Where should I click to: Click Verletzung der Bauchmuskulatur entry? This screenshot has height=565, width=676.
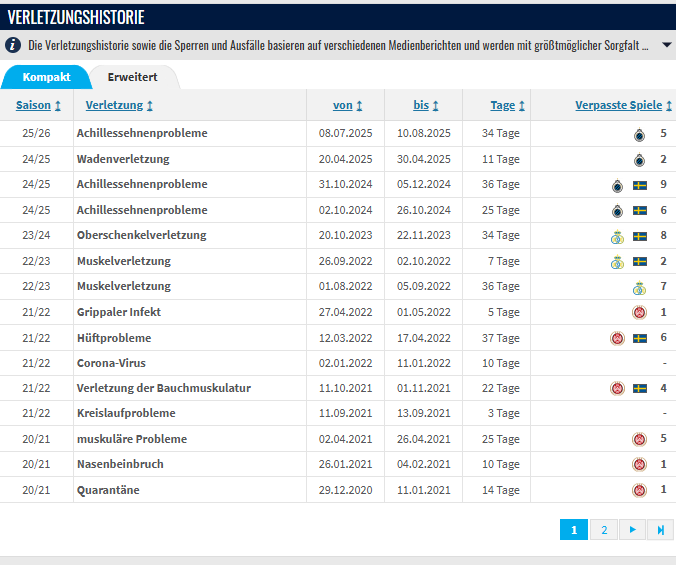(x=164, y=388)
